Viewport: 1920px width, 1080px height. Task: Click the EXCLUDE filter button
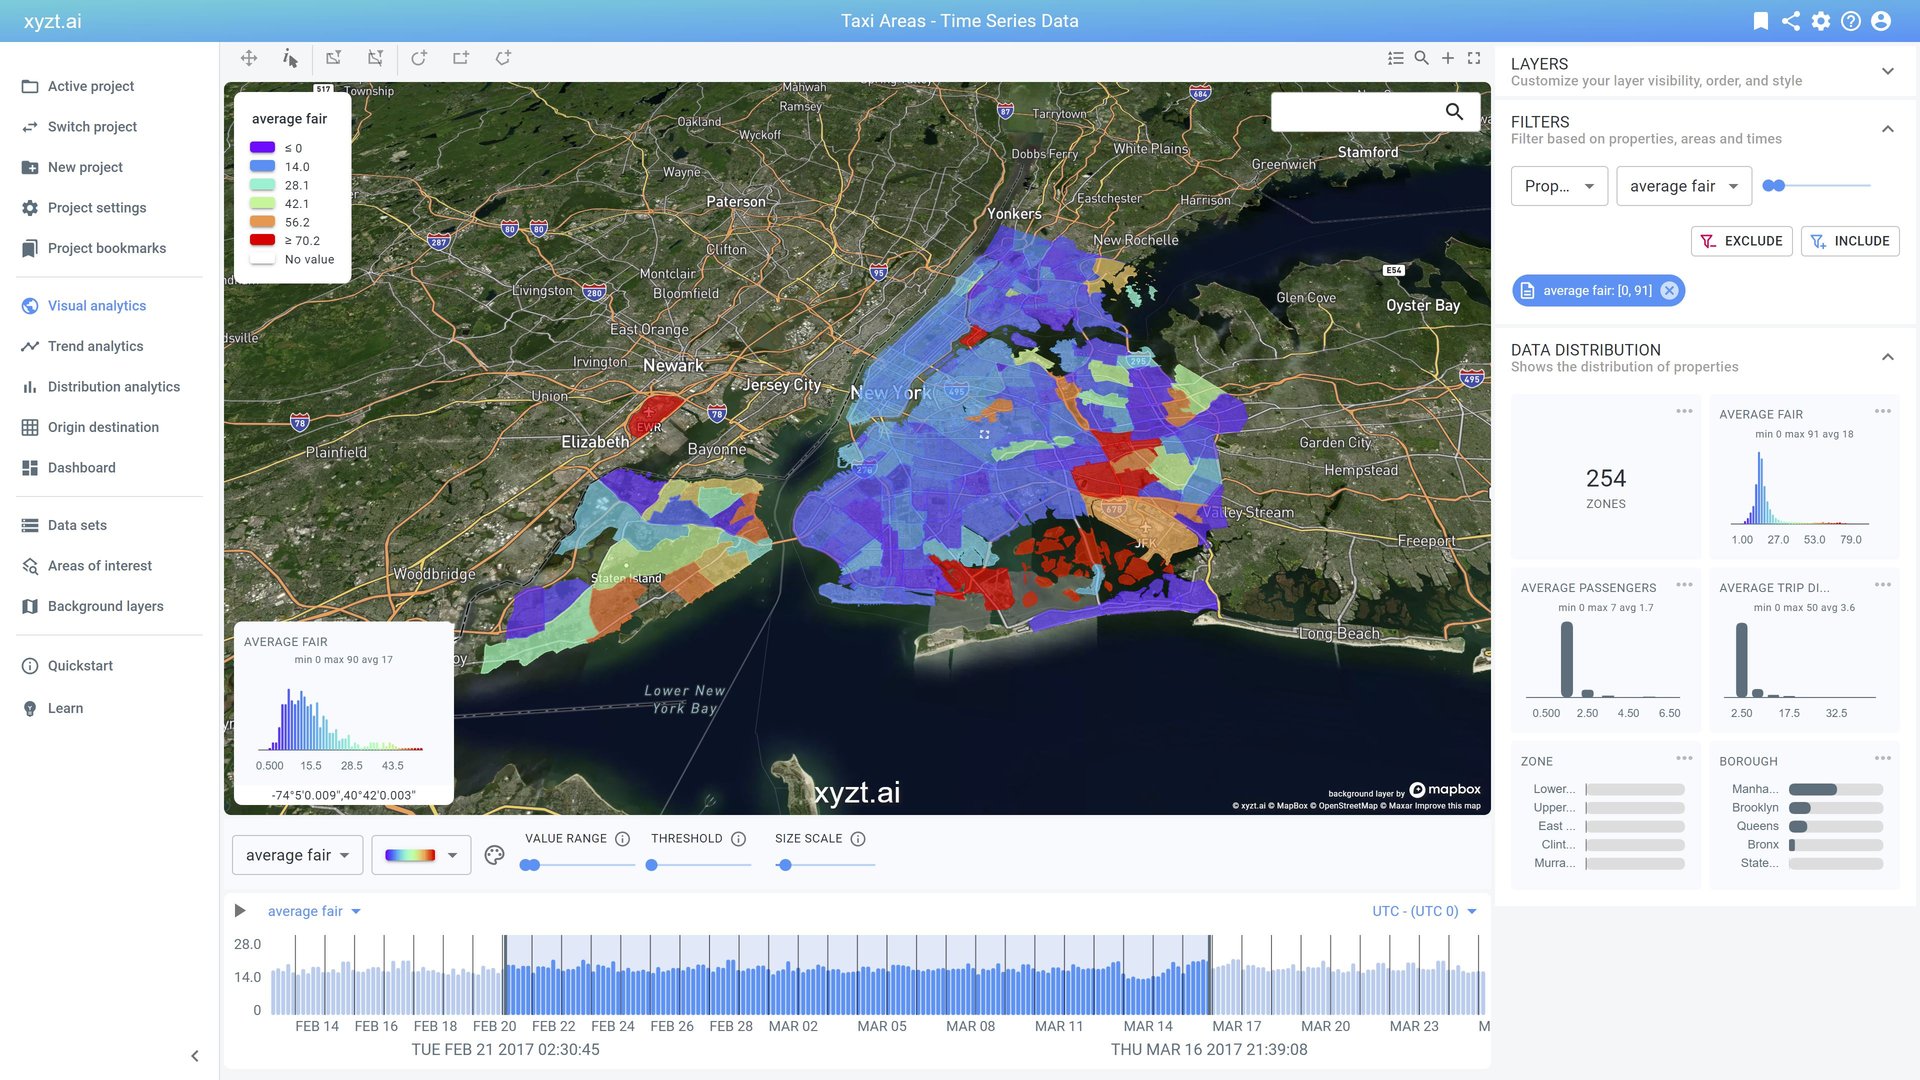[x=1741, y=241]
